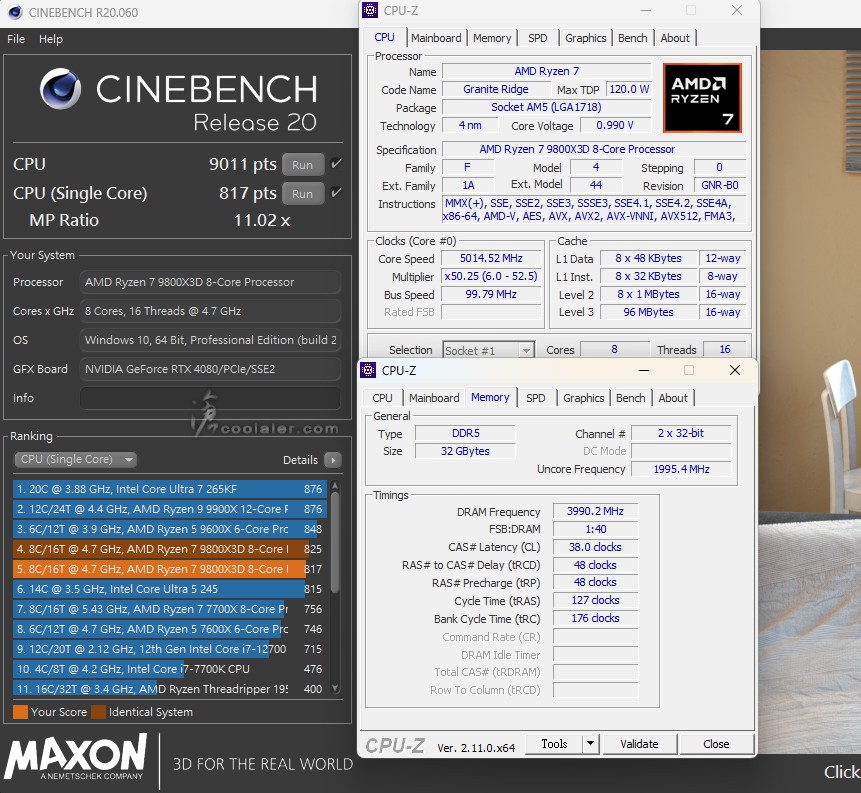
Task: Switch to Graphics tab in lower CPU-Z window
Action: point(583,398)
